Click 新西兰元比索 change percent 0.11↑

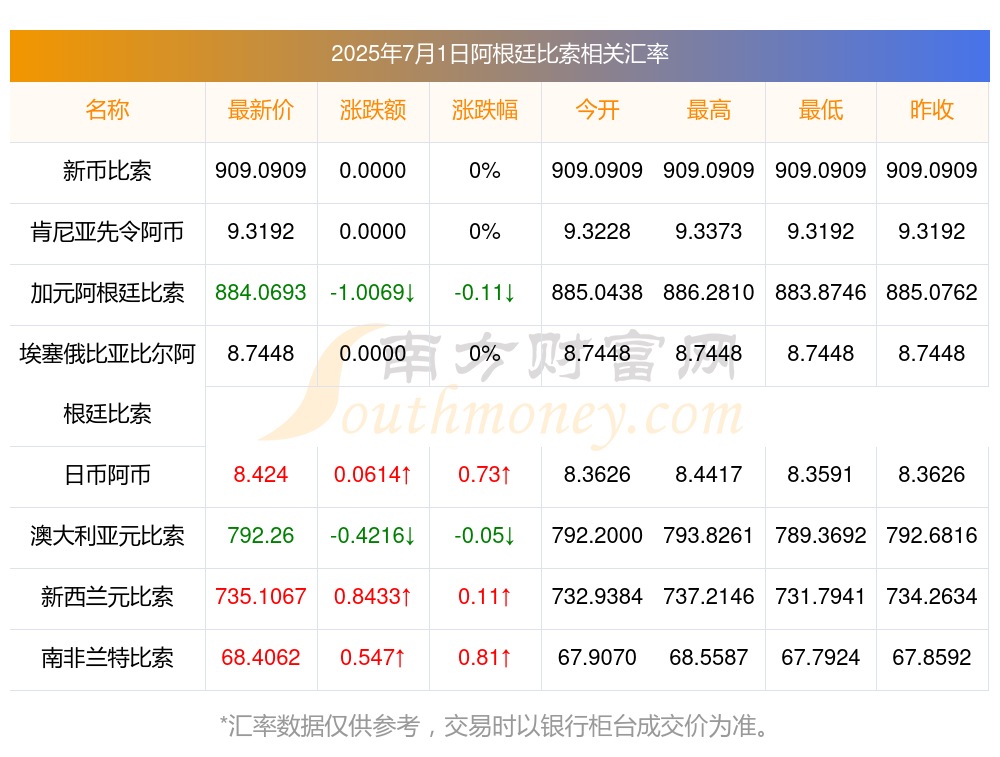pos(485,596)
